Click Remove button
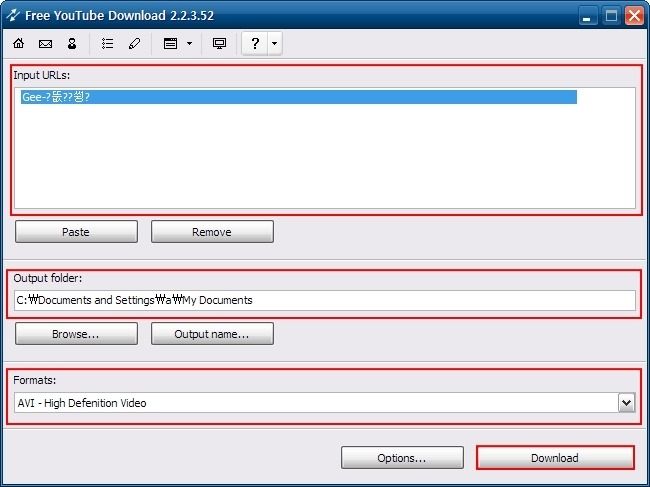650x487 pixels. 212,232
